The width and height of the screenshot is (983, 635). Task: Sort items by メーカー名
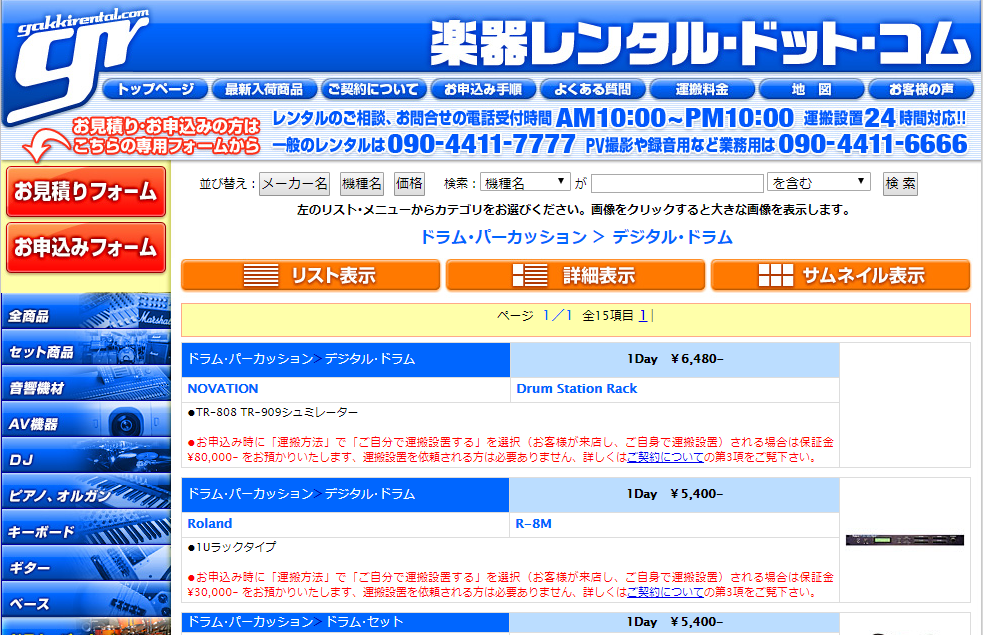coord(294,184)
